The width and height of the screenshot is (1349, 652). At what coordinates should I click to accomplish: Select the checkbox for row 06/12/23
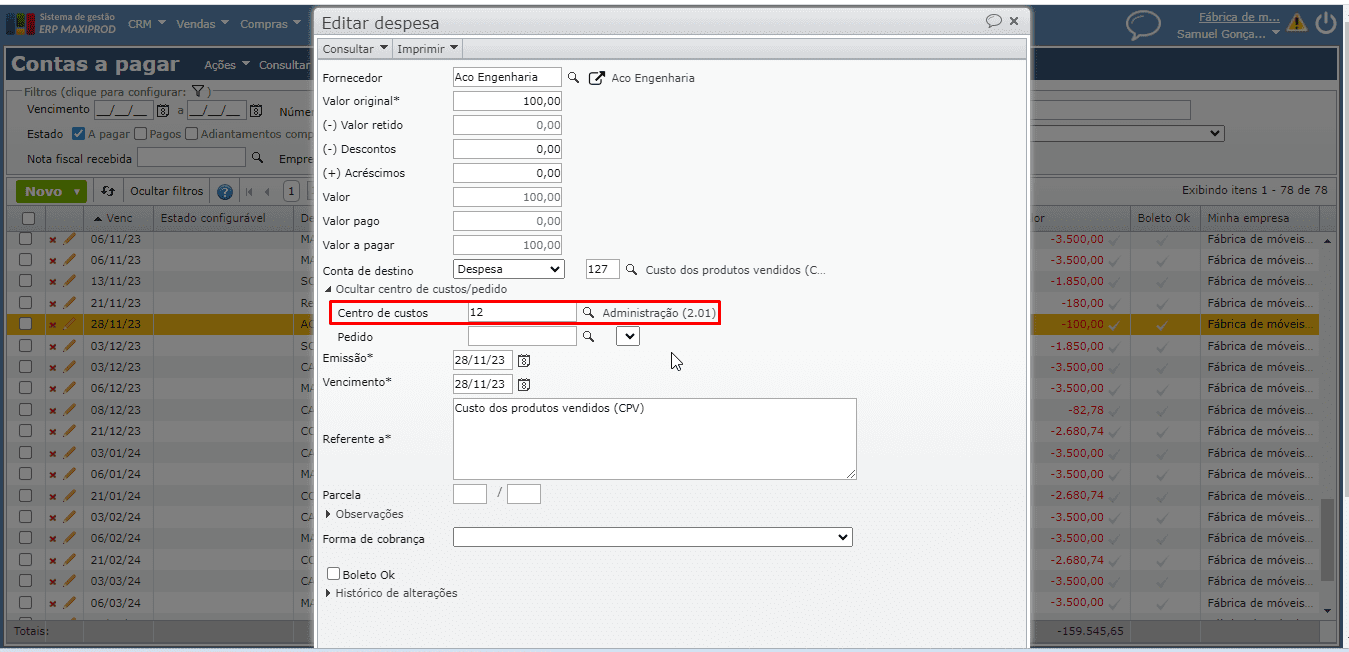(26, 388)
